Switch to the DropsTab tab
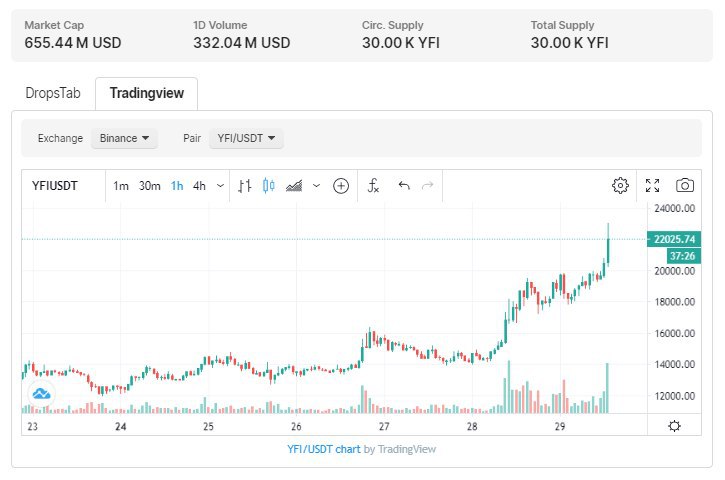 coord(51,93)
